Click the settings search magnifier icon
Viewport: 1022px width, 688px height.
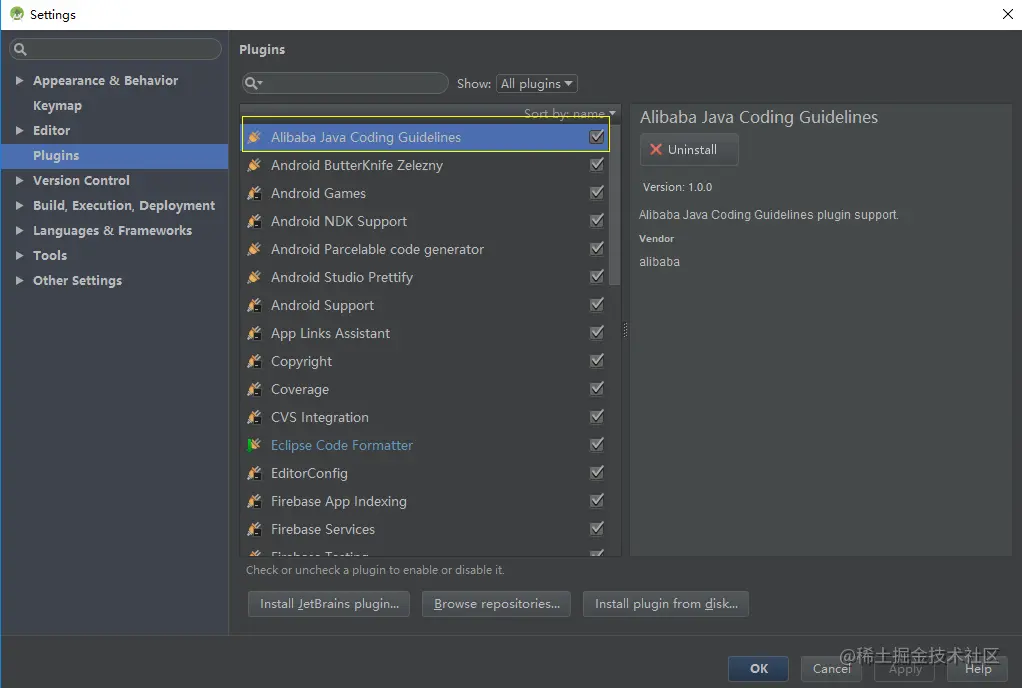click(20, 49)
